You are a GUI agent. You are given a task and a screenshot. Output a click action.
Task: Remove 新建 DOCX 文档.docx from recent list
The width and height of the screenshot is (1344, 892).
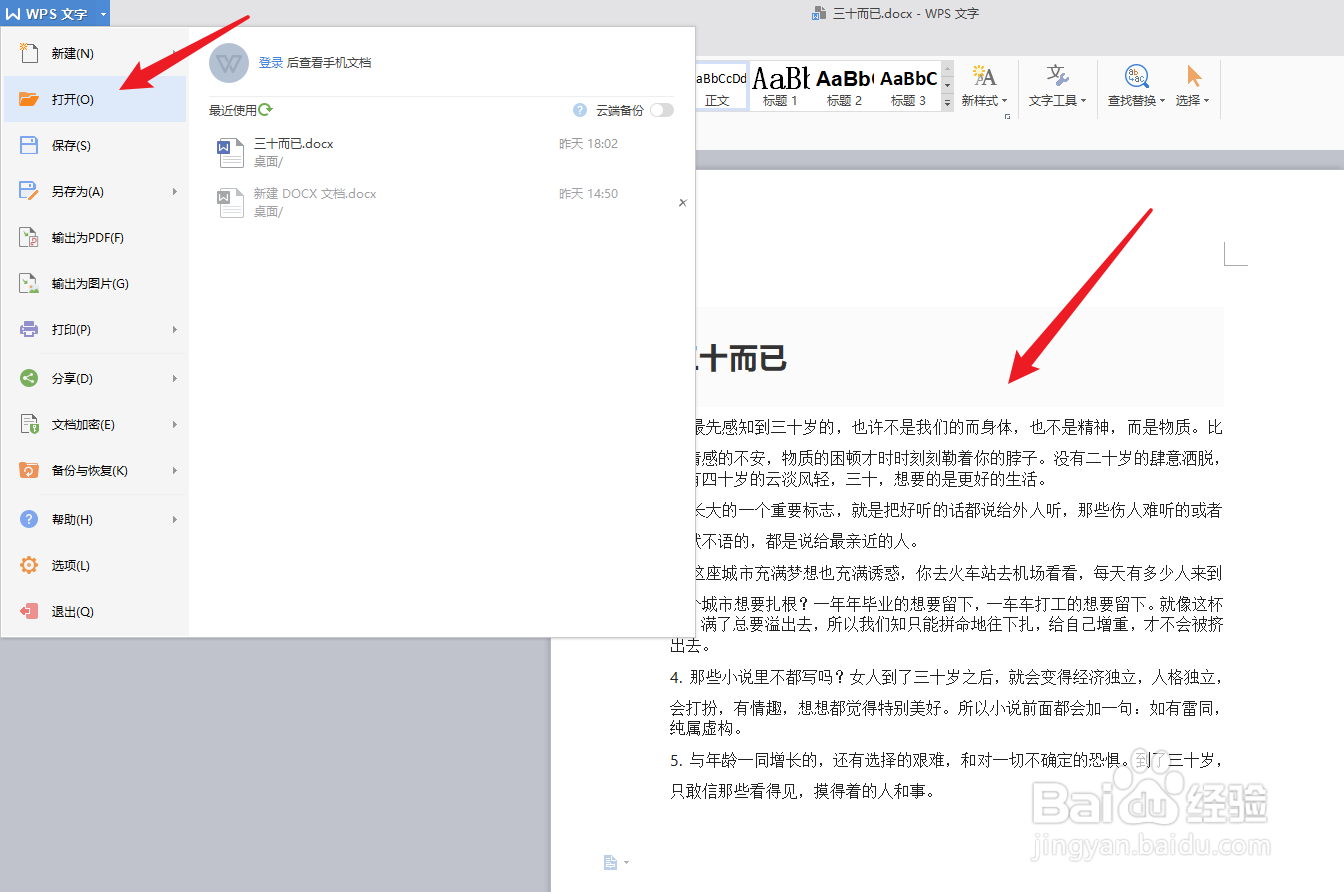683,202
